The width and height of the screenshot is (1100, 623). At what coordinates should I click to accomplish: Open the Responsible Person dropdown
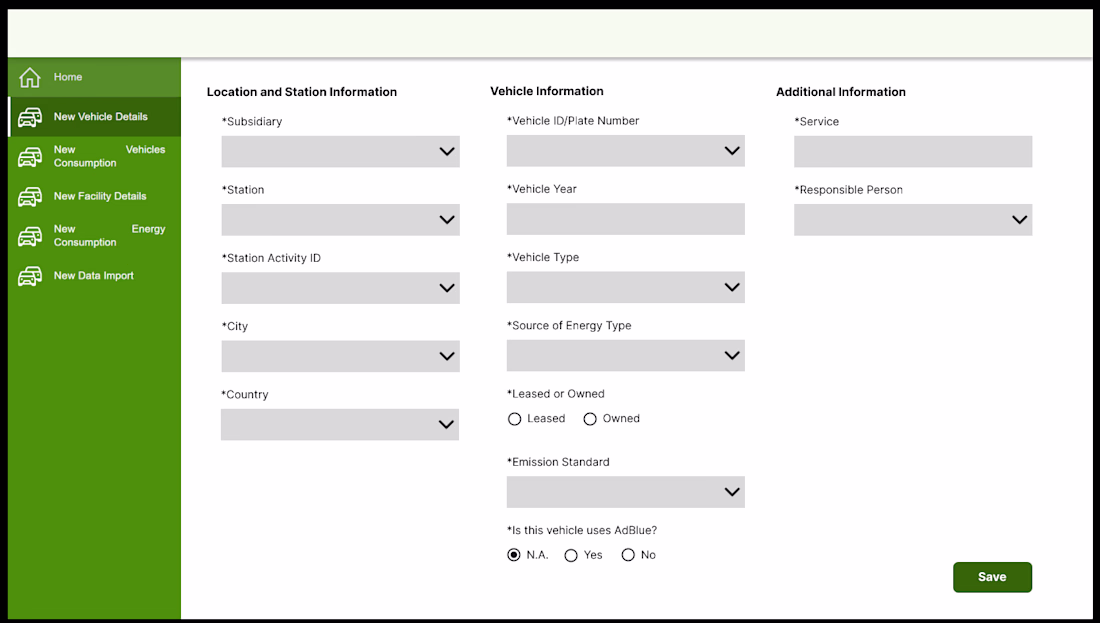coord(912,220)
